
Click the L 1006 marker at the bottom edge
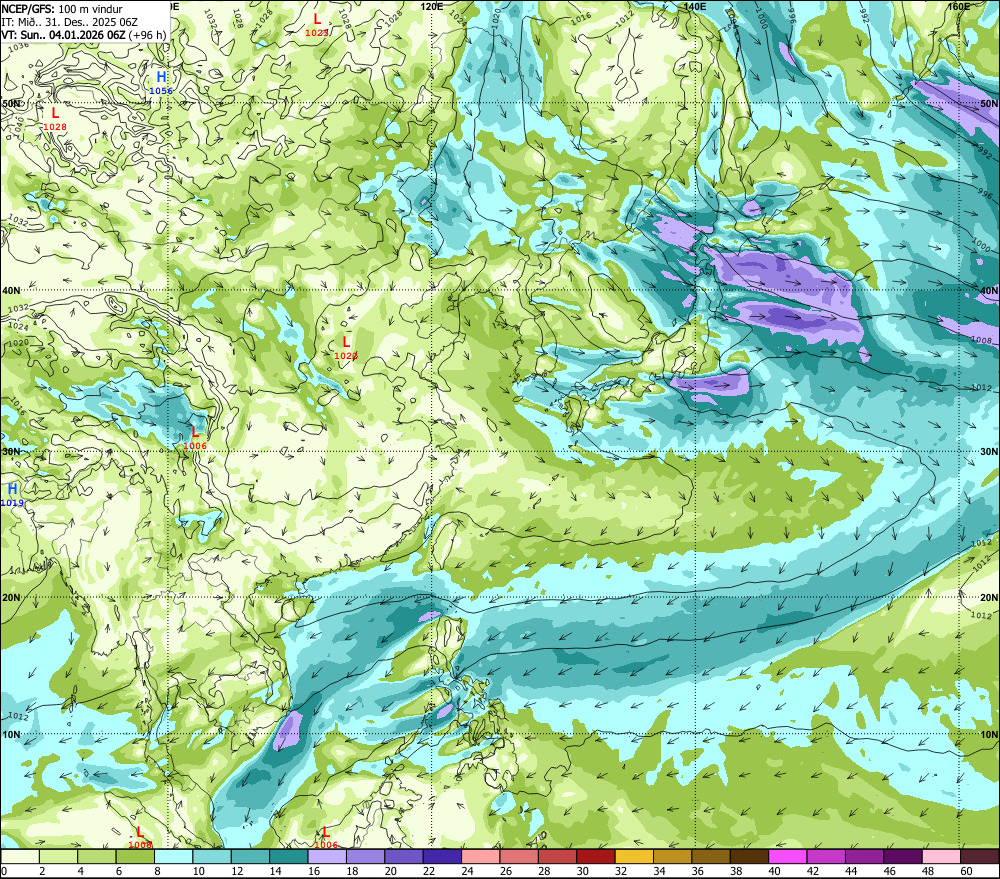click(326, 838)
